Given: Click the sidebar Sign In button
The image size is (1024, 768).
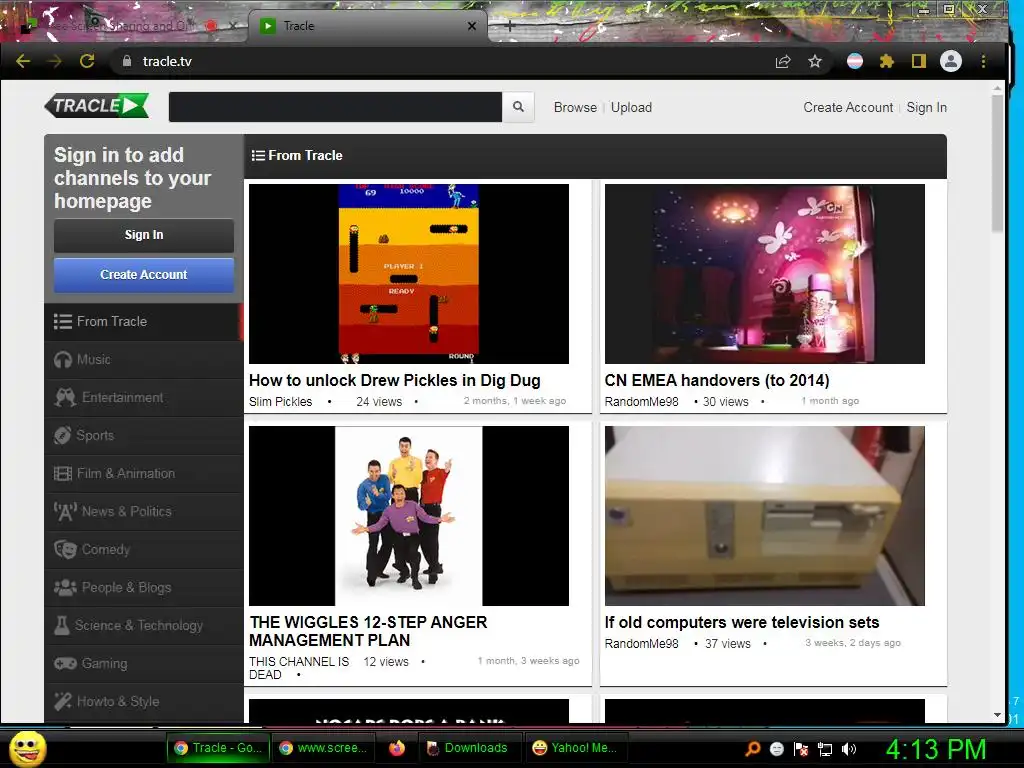Looking at the screenshot, I should pyautogui.click(x=144, y=234).
